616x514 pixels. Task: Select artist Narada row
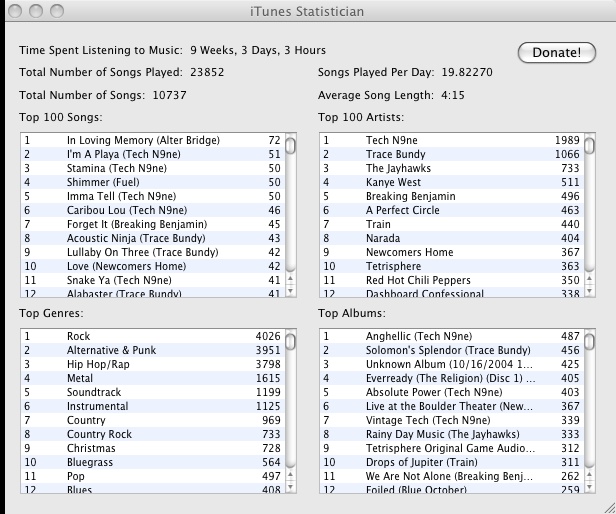(452, 238)
